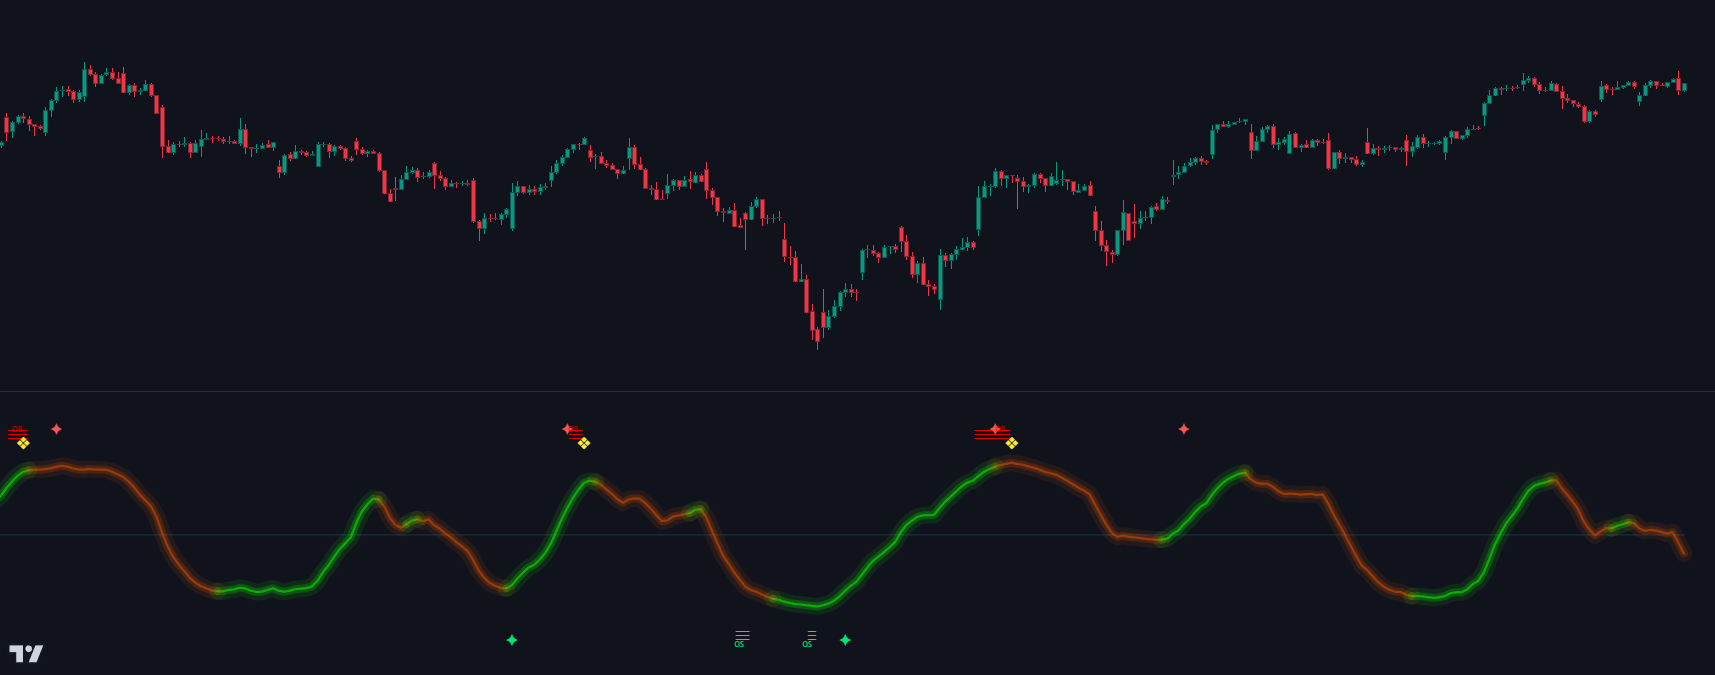
Task: Click the oscillator line's right end point
Action: 1684,553
